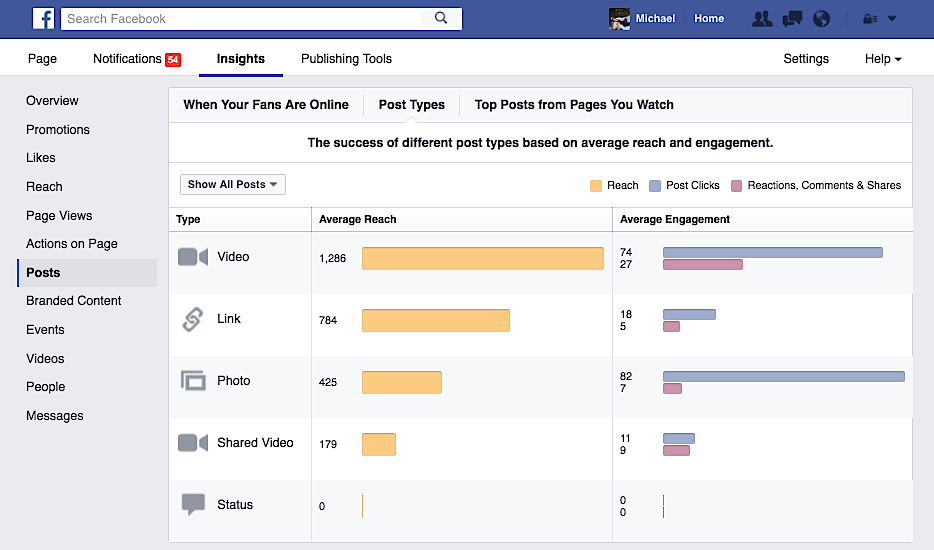Open the Show All Posts dropdown
The width and height of the screenshot is (934, 550).
tap(233, 185)
